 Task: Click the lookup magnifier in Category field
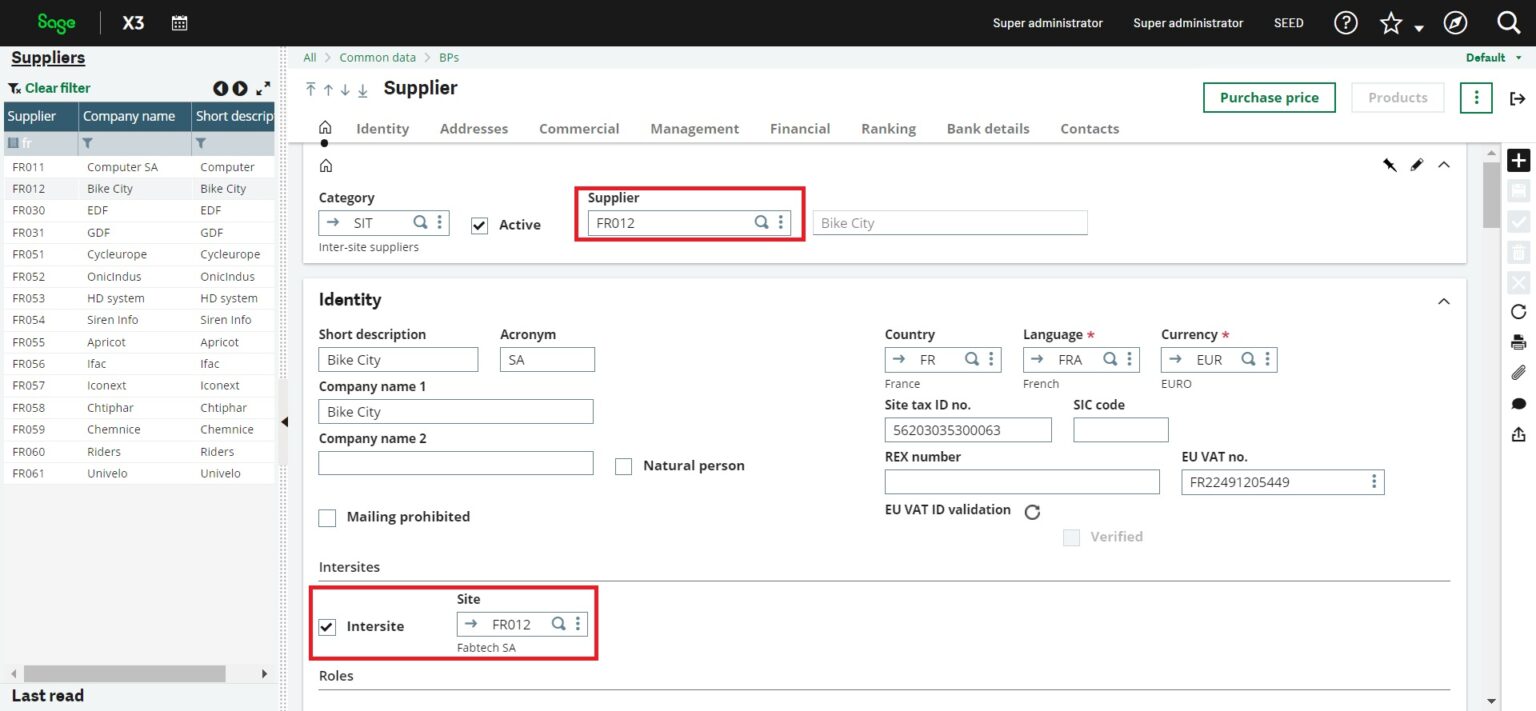420,222
